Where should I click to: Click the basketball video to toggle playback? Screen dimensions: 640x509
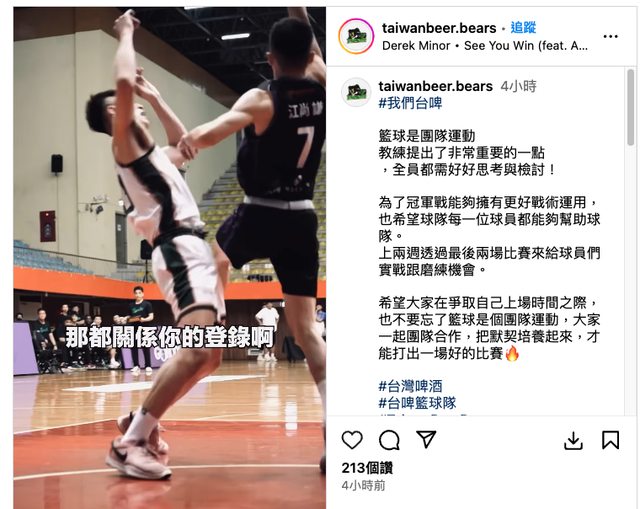pos(169,257)
